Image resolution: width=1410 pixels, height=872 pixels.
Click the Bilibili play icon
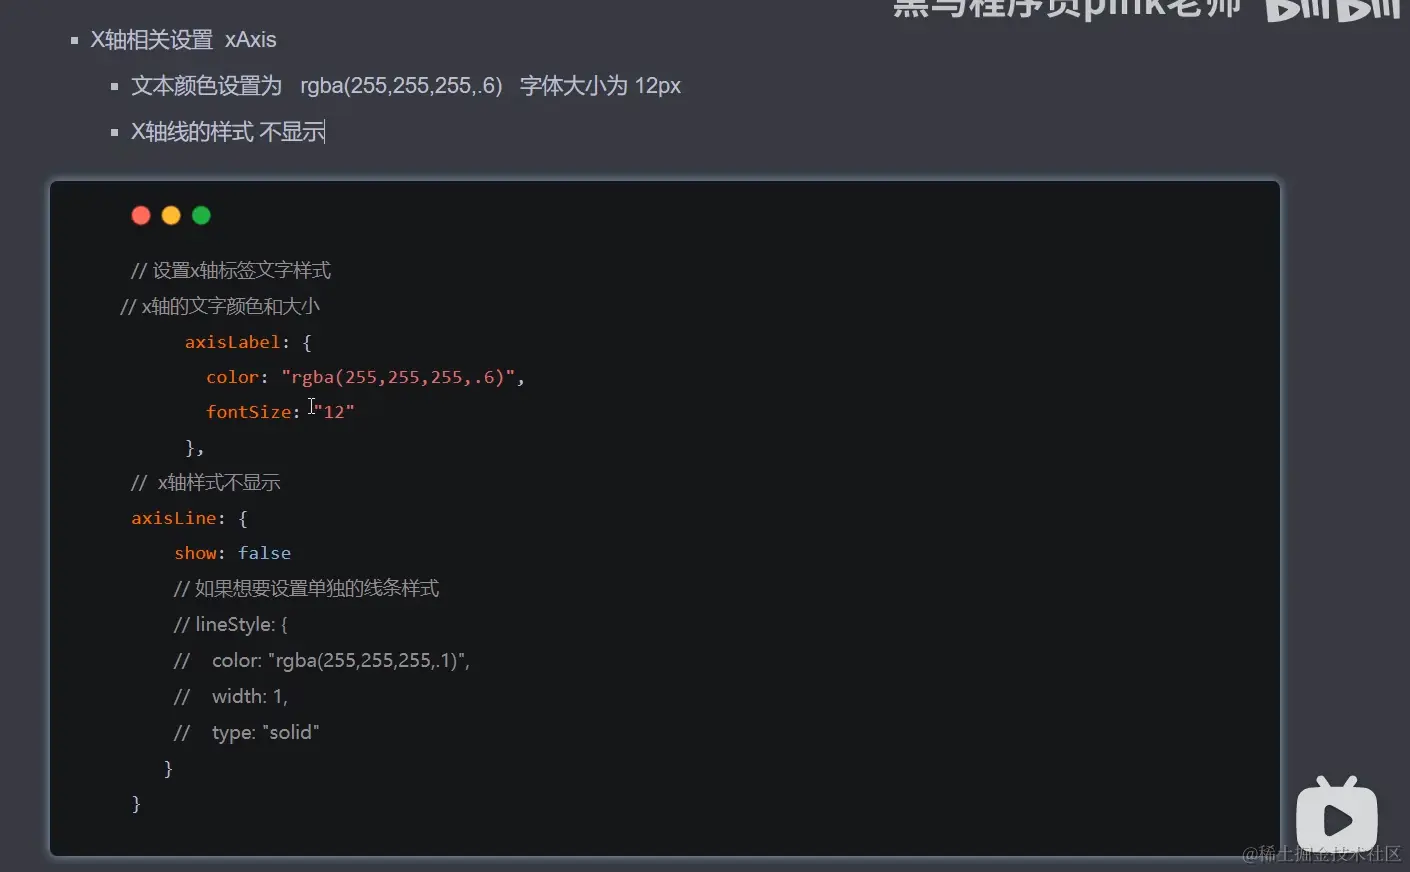pos(1336,816)
